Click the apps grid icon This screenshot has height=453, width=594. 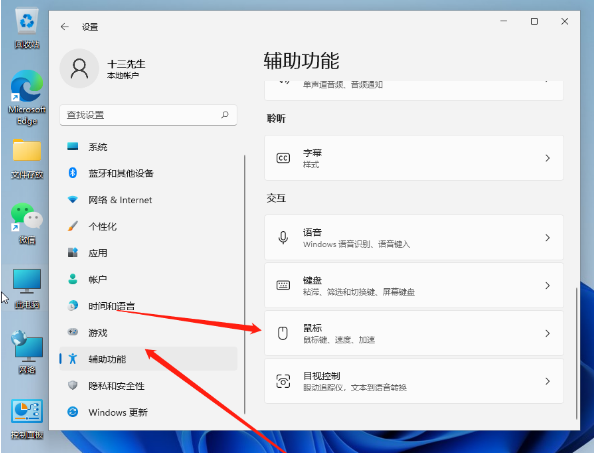72,252
